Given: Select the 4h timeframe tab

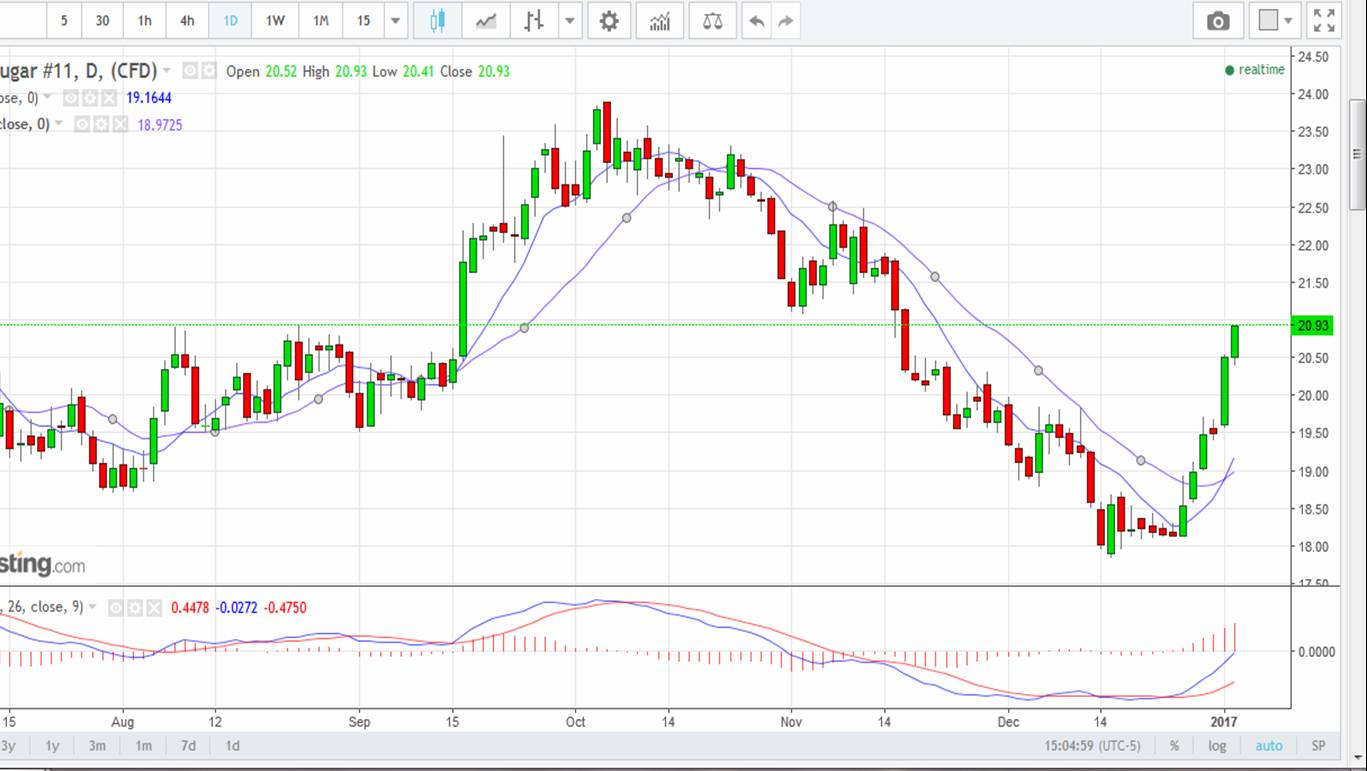Looking at the screenshot, I should 187,21.
